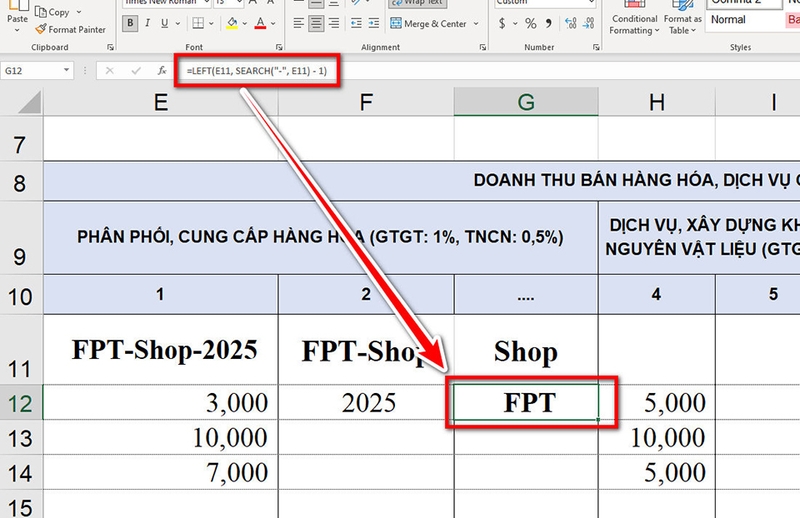Screen dimensions: 800x518
Task: Select the Comma 2 cell style
Action: click(x=744, y=3)
